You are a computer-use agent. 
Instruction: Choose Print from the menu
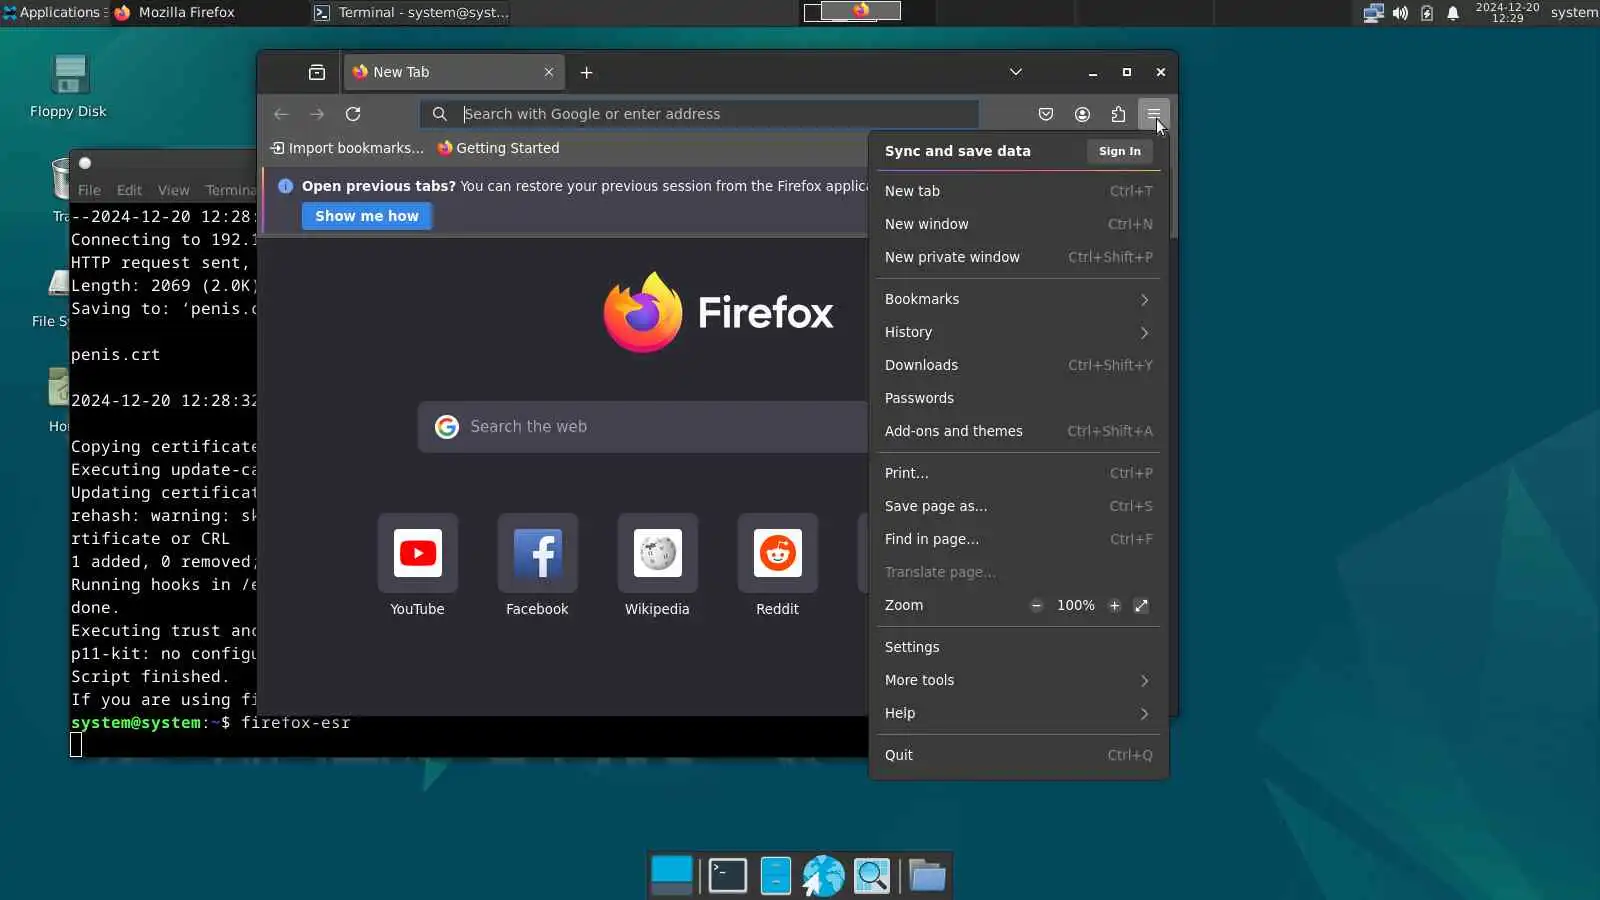[x=1019, y=473]
